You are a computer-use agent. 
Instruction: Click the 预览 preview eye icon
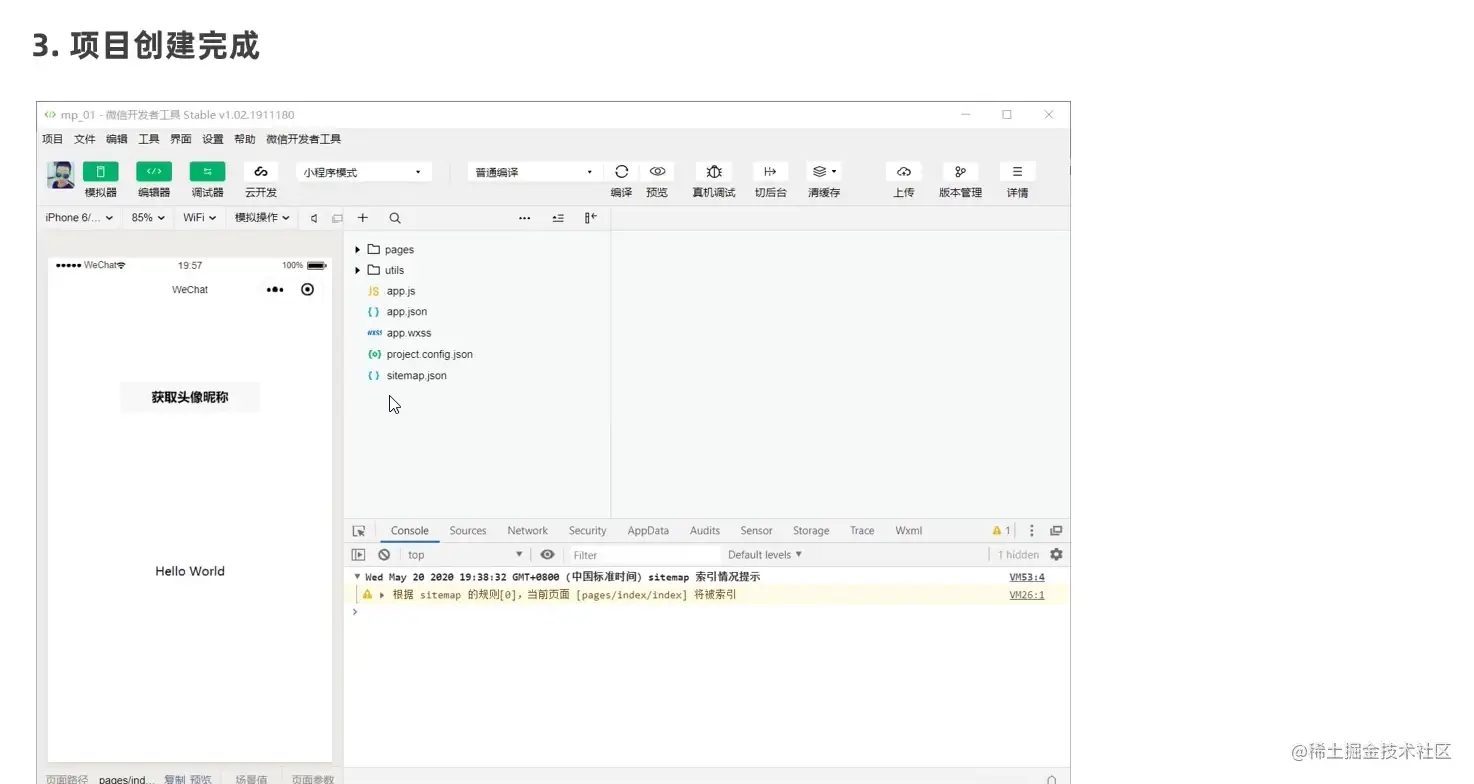[x=657, y=172]
